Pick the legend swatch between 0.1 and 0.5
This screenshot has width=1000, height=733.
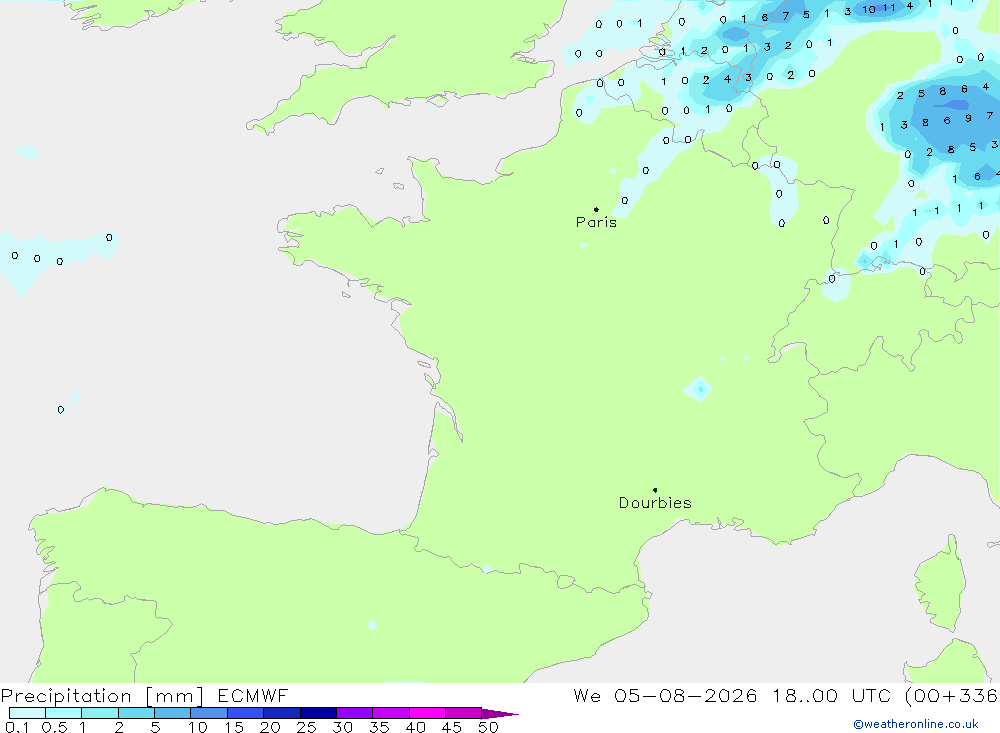(x=27, y=713)
